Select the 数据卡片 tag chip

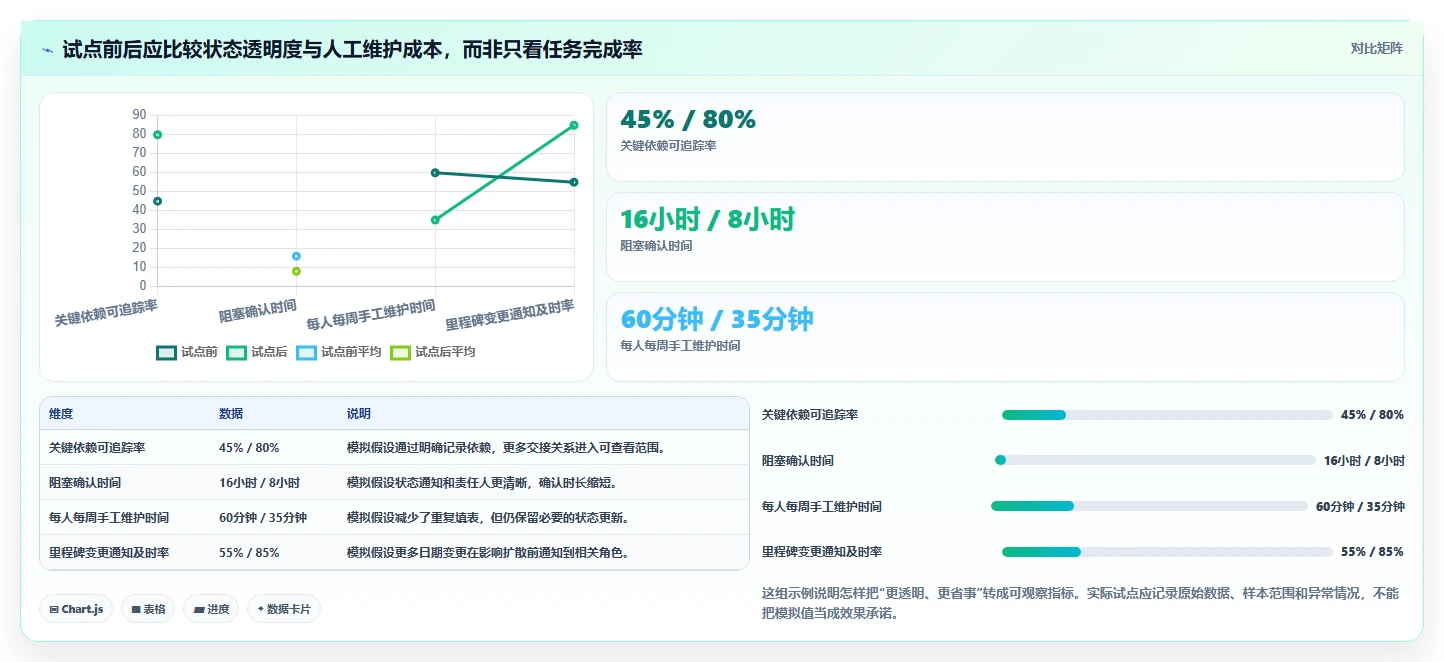(284, 609)
